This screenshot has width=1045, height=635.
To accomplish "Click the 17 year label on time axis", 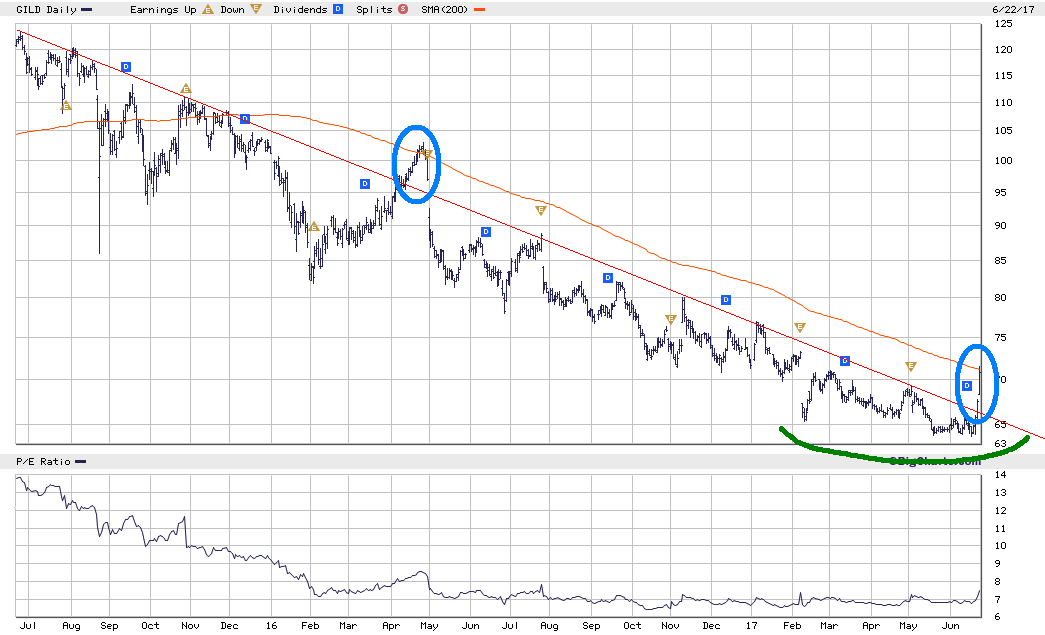I will (x=751, y=626).
